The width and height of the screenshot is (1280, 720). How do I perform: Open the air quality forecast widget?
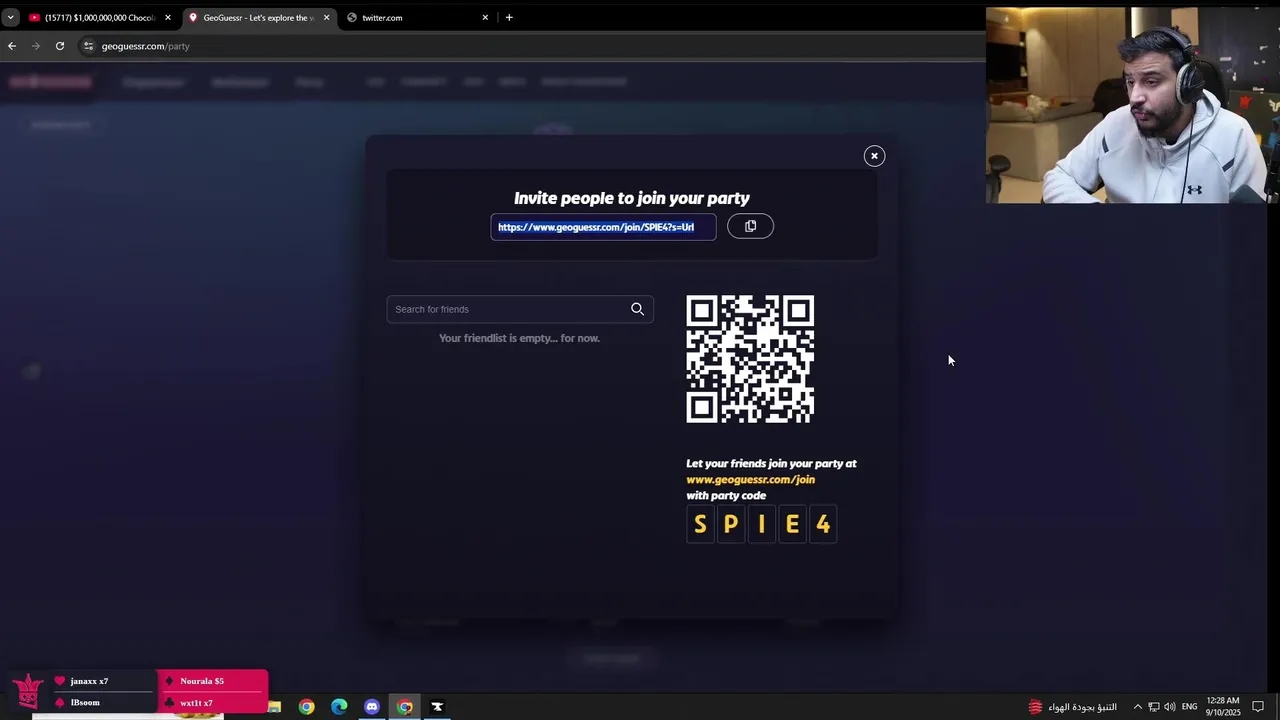1072,707
